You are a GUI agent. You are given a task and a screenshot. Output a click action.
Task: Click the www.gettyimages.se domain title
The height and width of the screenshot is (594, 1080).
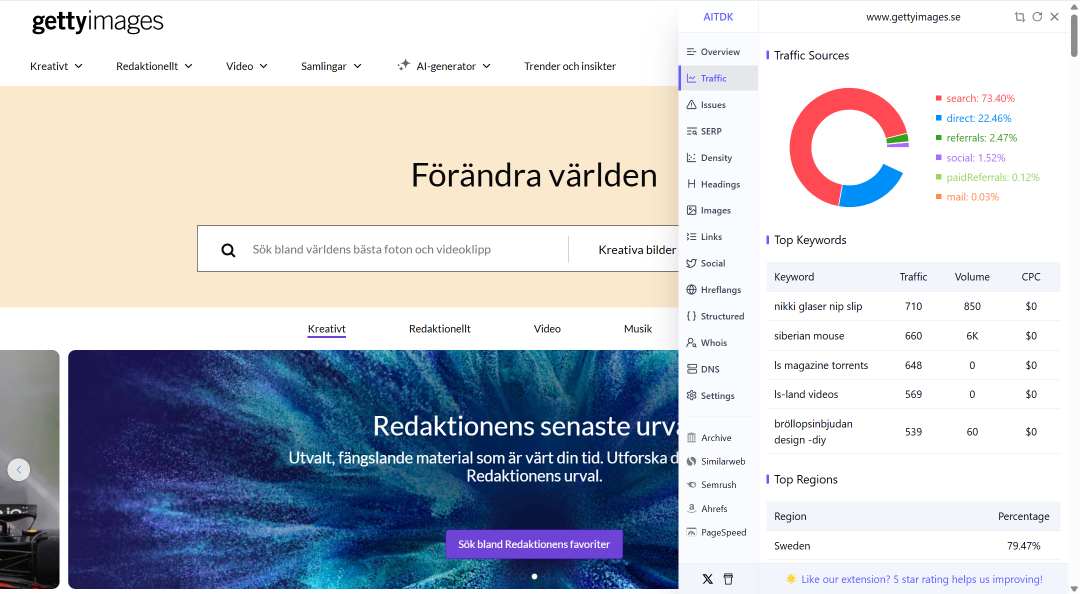coord(913,17)
